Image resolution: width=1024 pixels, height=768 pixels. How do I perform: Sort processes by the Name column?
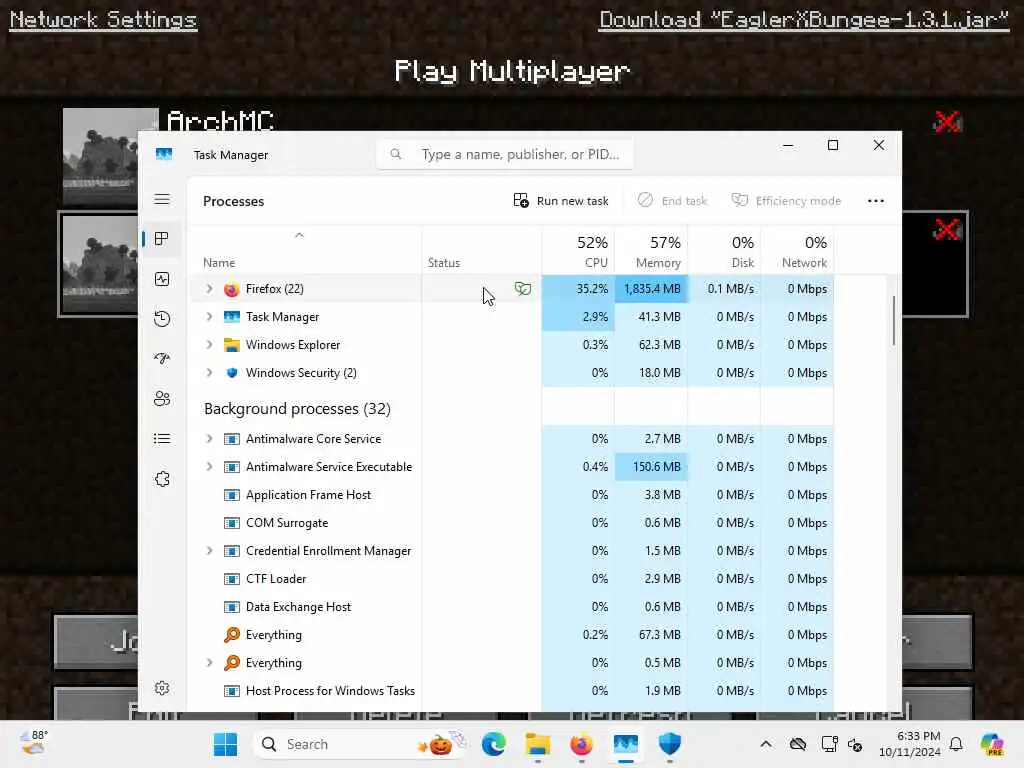click(219, 263)
